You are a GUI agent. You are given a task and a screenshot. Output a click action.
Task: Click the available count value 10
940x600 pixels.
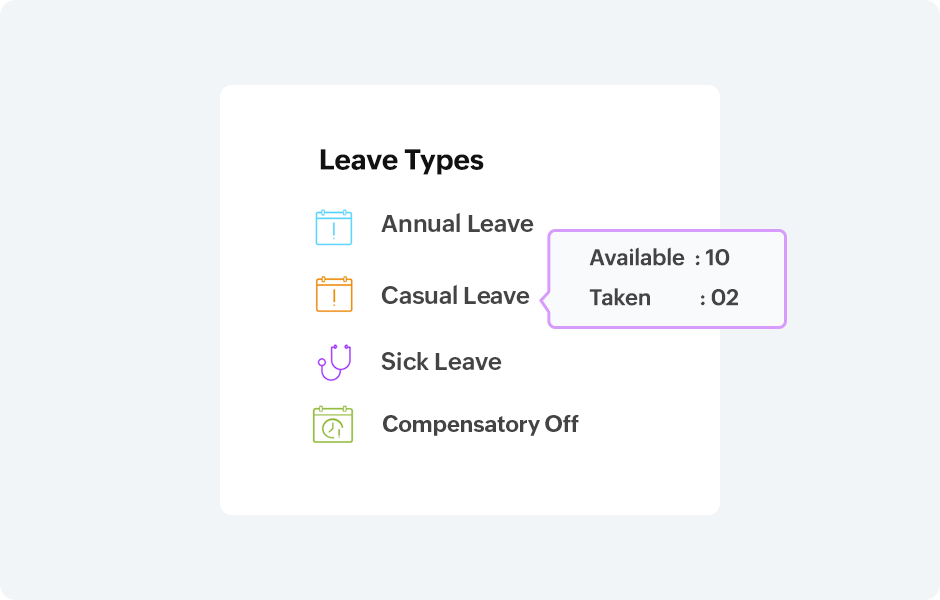pos(717,257)
